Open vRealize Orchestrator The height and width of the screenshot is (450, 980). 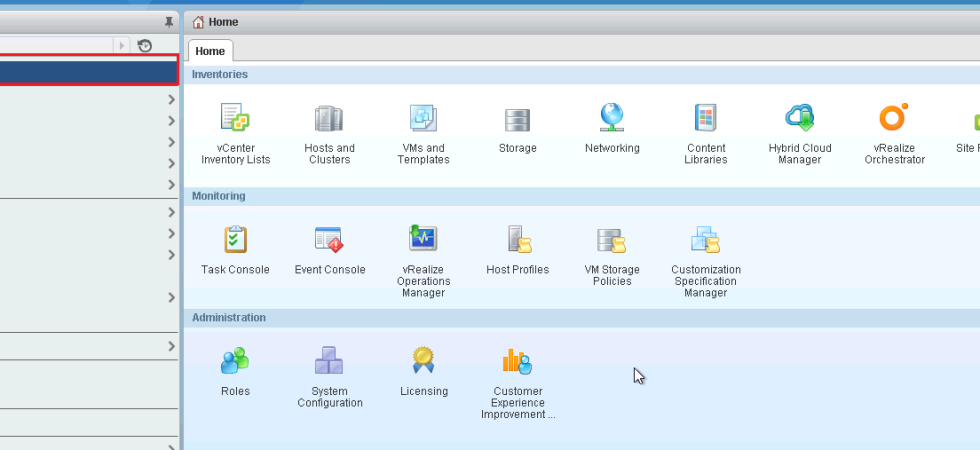point(894,133)
